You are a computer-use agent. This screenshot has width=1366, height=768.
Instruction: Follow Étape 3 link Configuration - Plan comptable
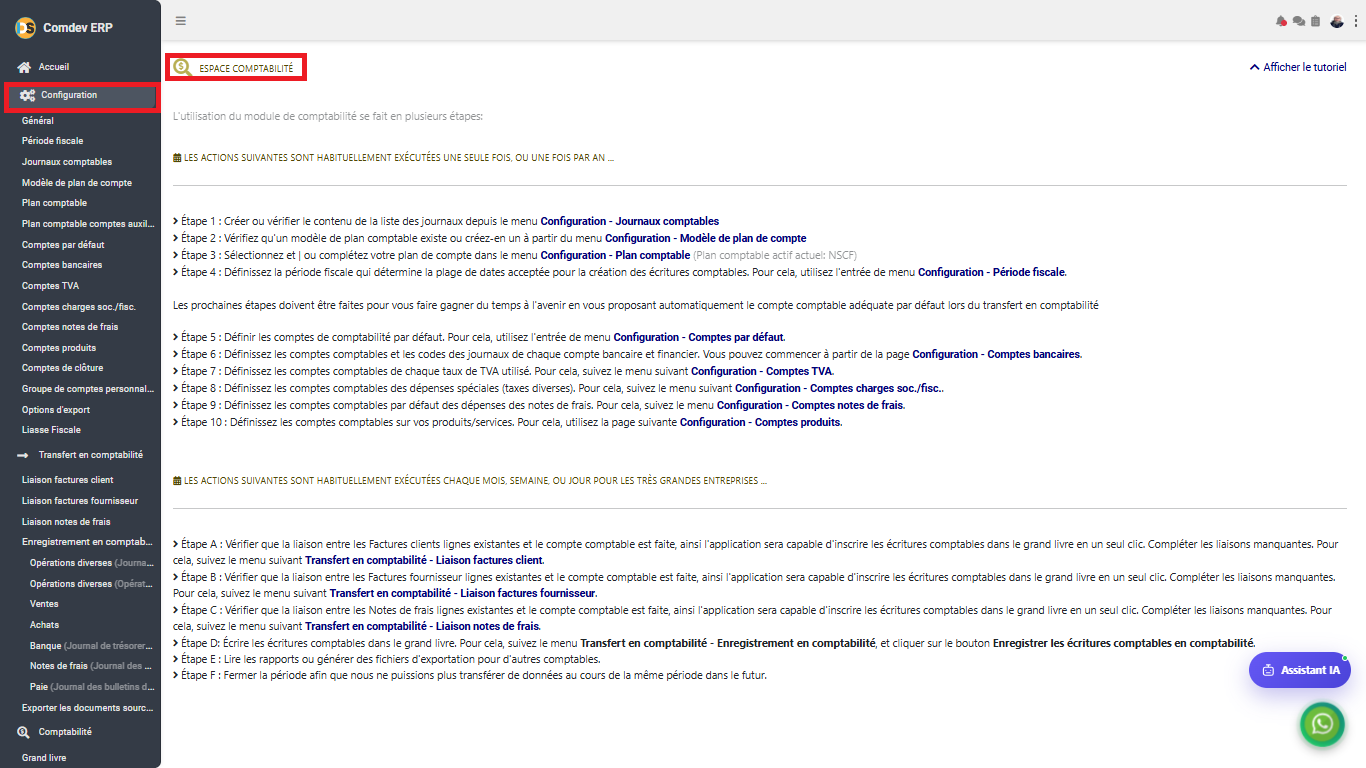pyautogui.click(x=615, y=255)
